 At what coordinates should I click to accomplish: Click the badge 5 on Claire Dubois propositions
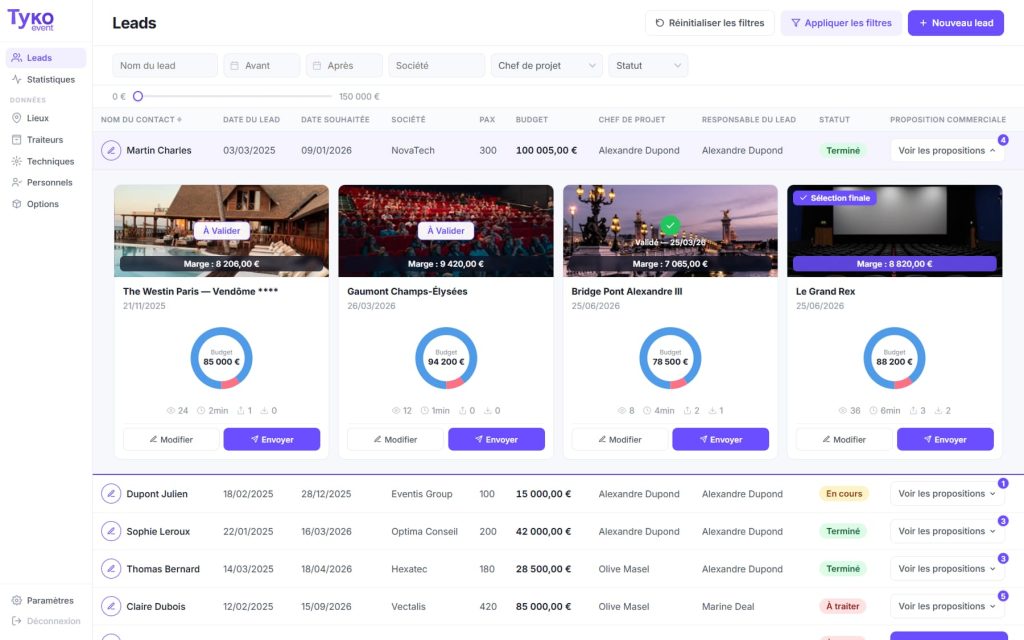click(x=1003, y=596)
